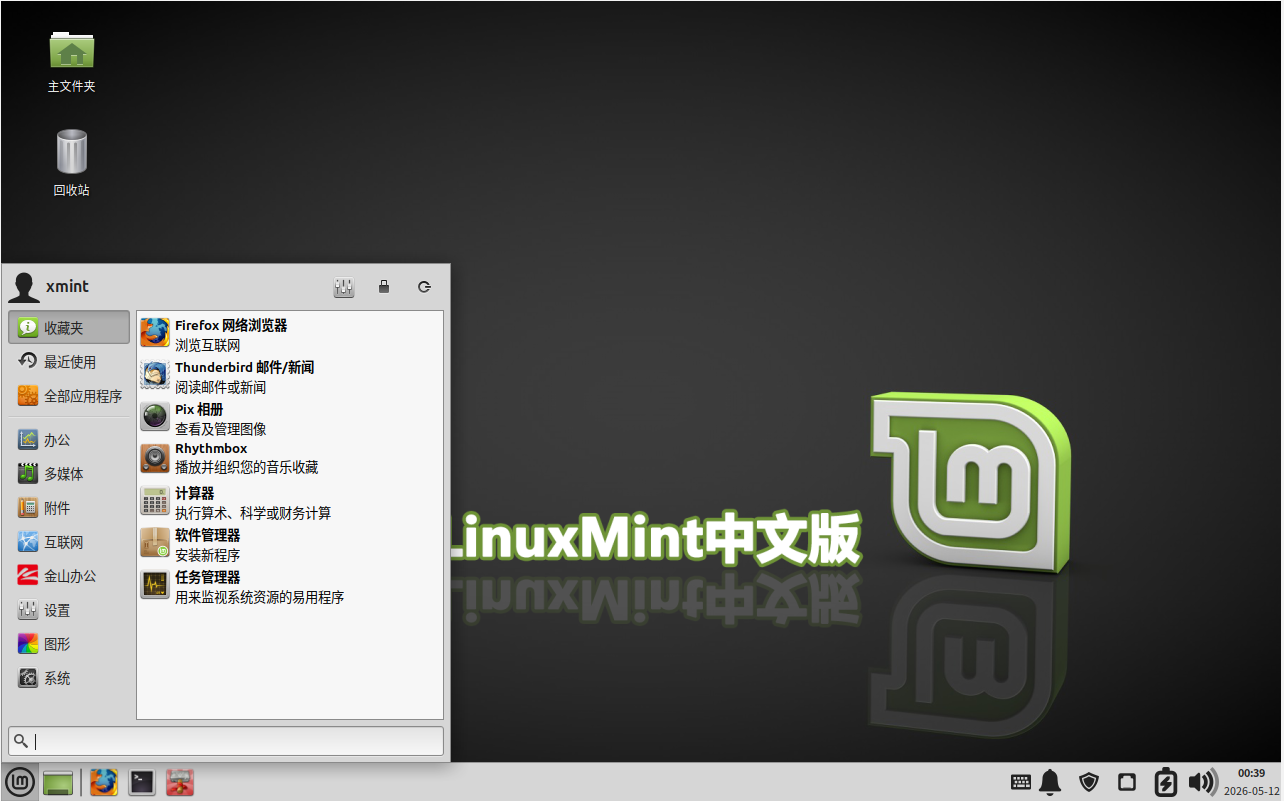1284x801 pixels.
Task: Click the logout/refresh icon in menu header
Action: click(424, 287)
